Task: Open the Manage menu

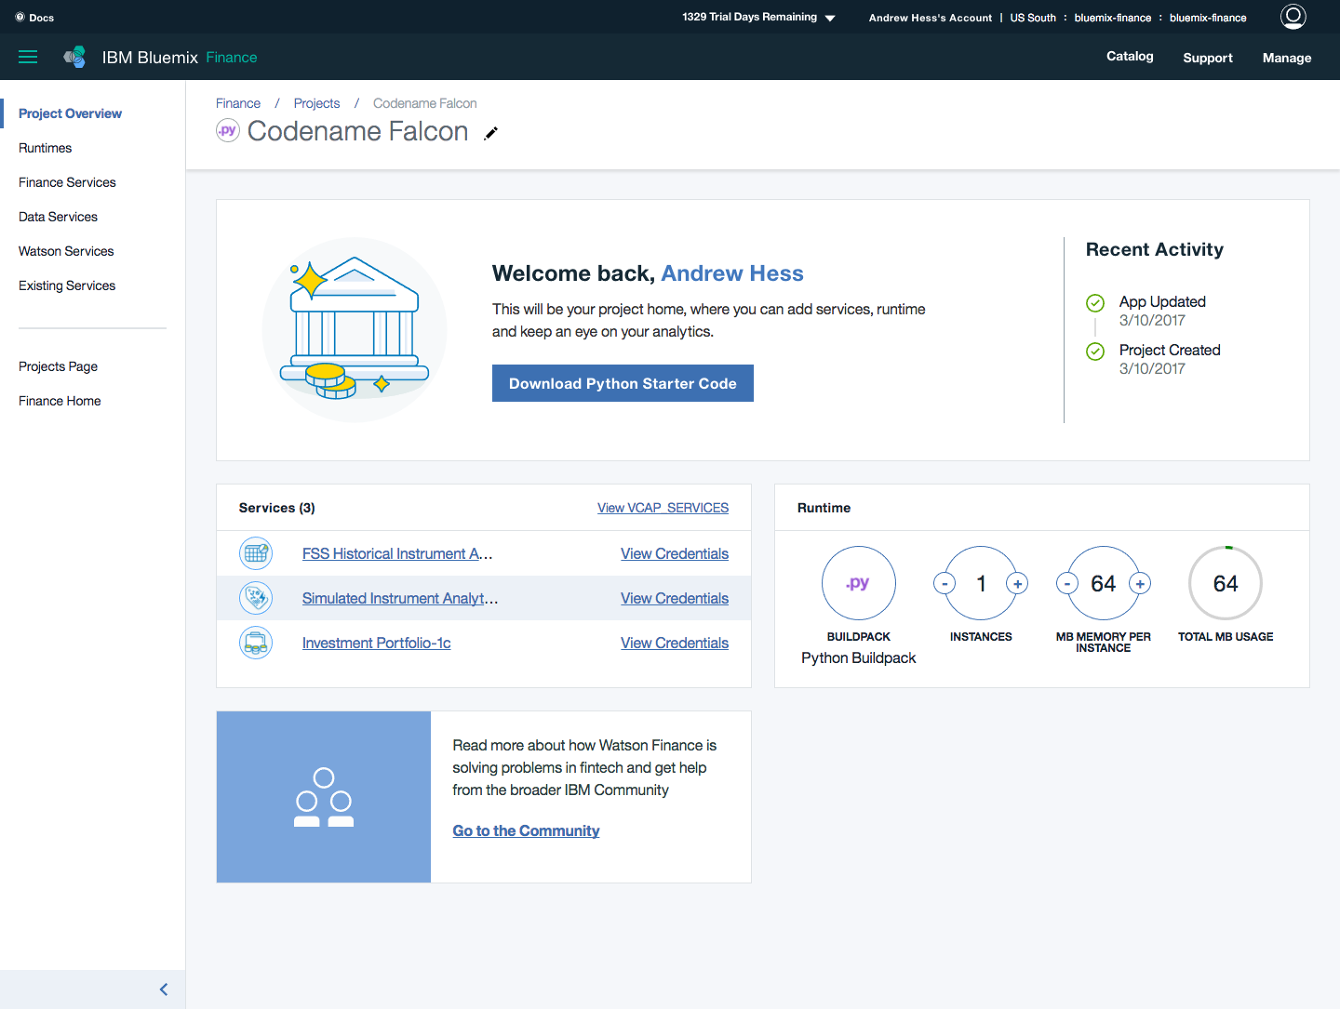Action: point(1286,57)
